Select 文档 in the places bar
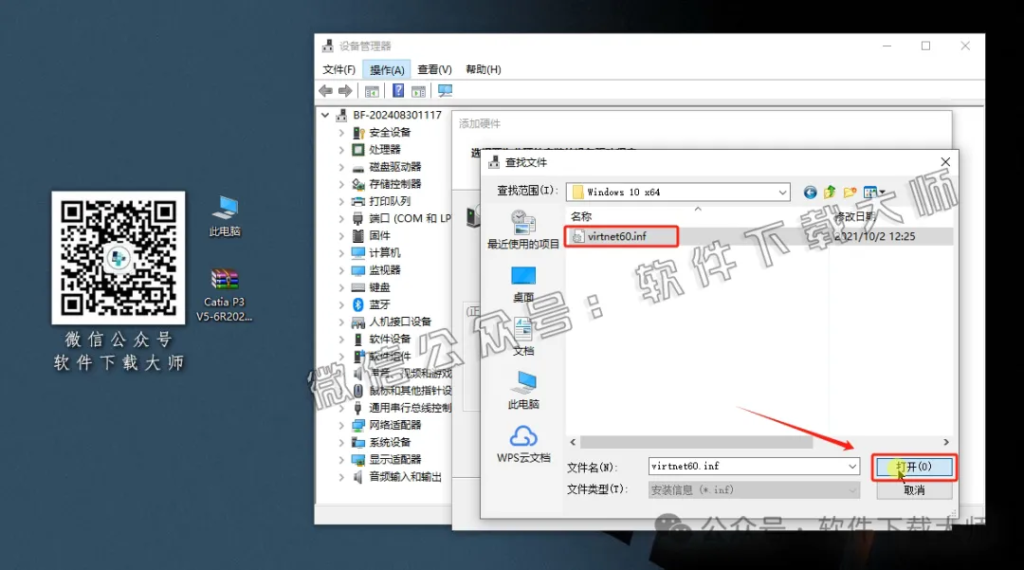The width and height of the screenshot is (1024, 570). pos(523,337)
